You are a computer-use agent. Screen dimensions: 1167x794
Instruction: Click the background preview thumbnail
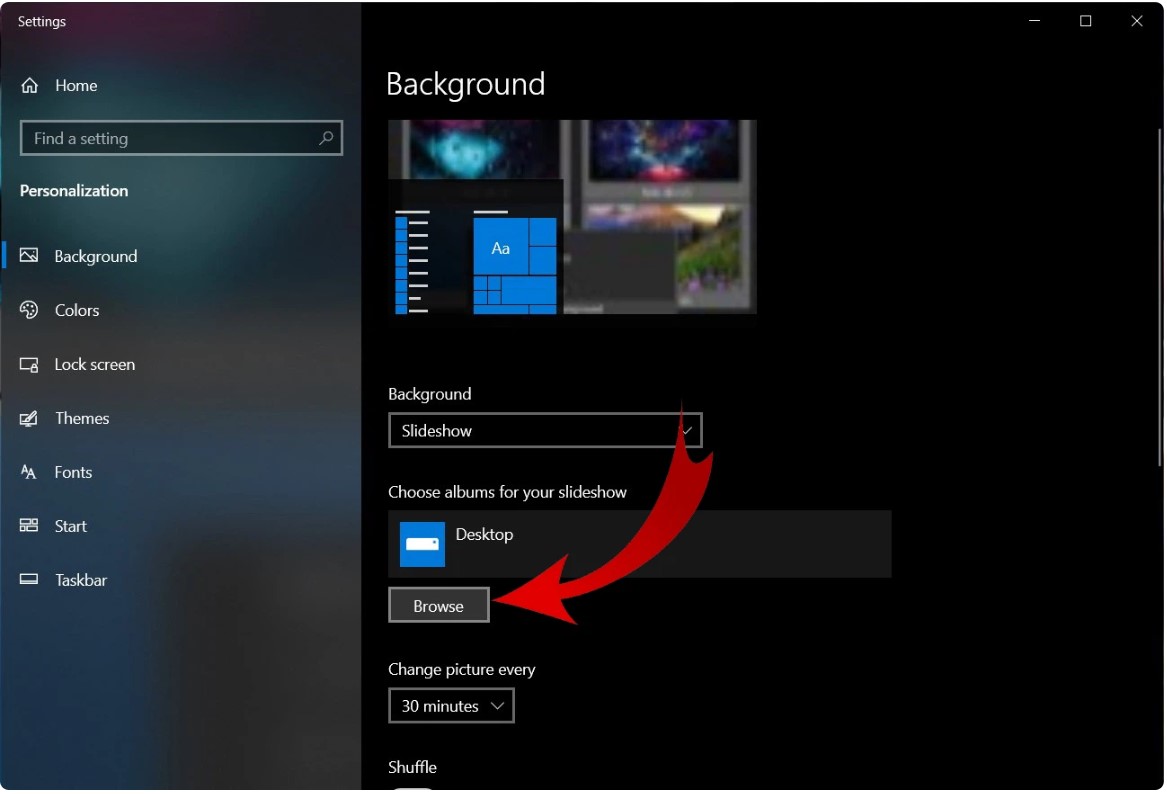tap(572, 217)
